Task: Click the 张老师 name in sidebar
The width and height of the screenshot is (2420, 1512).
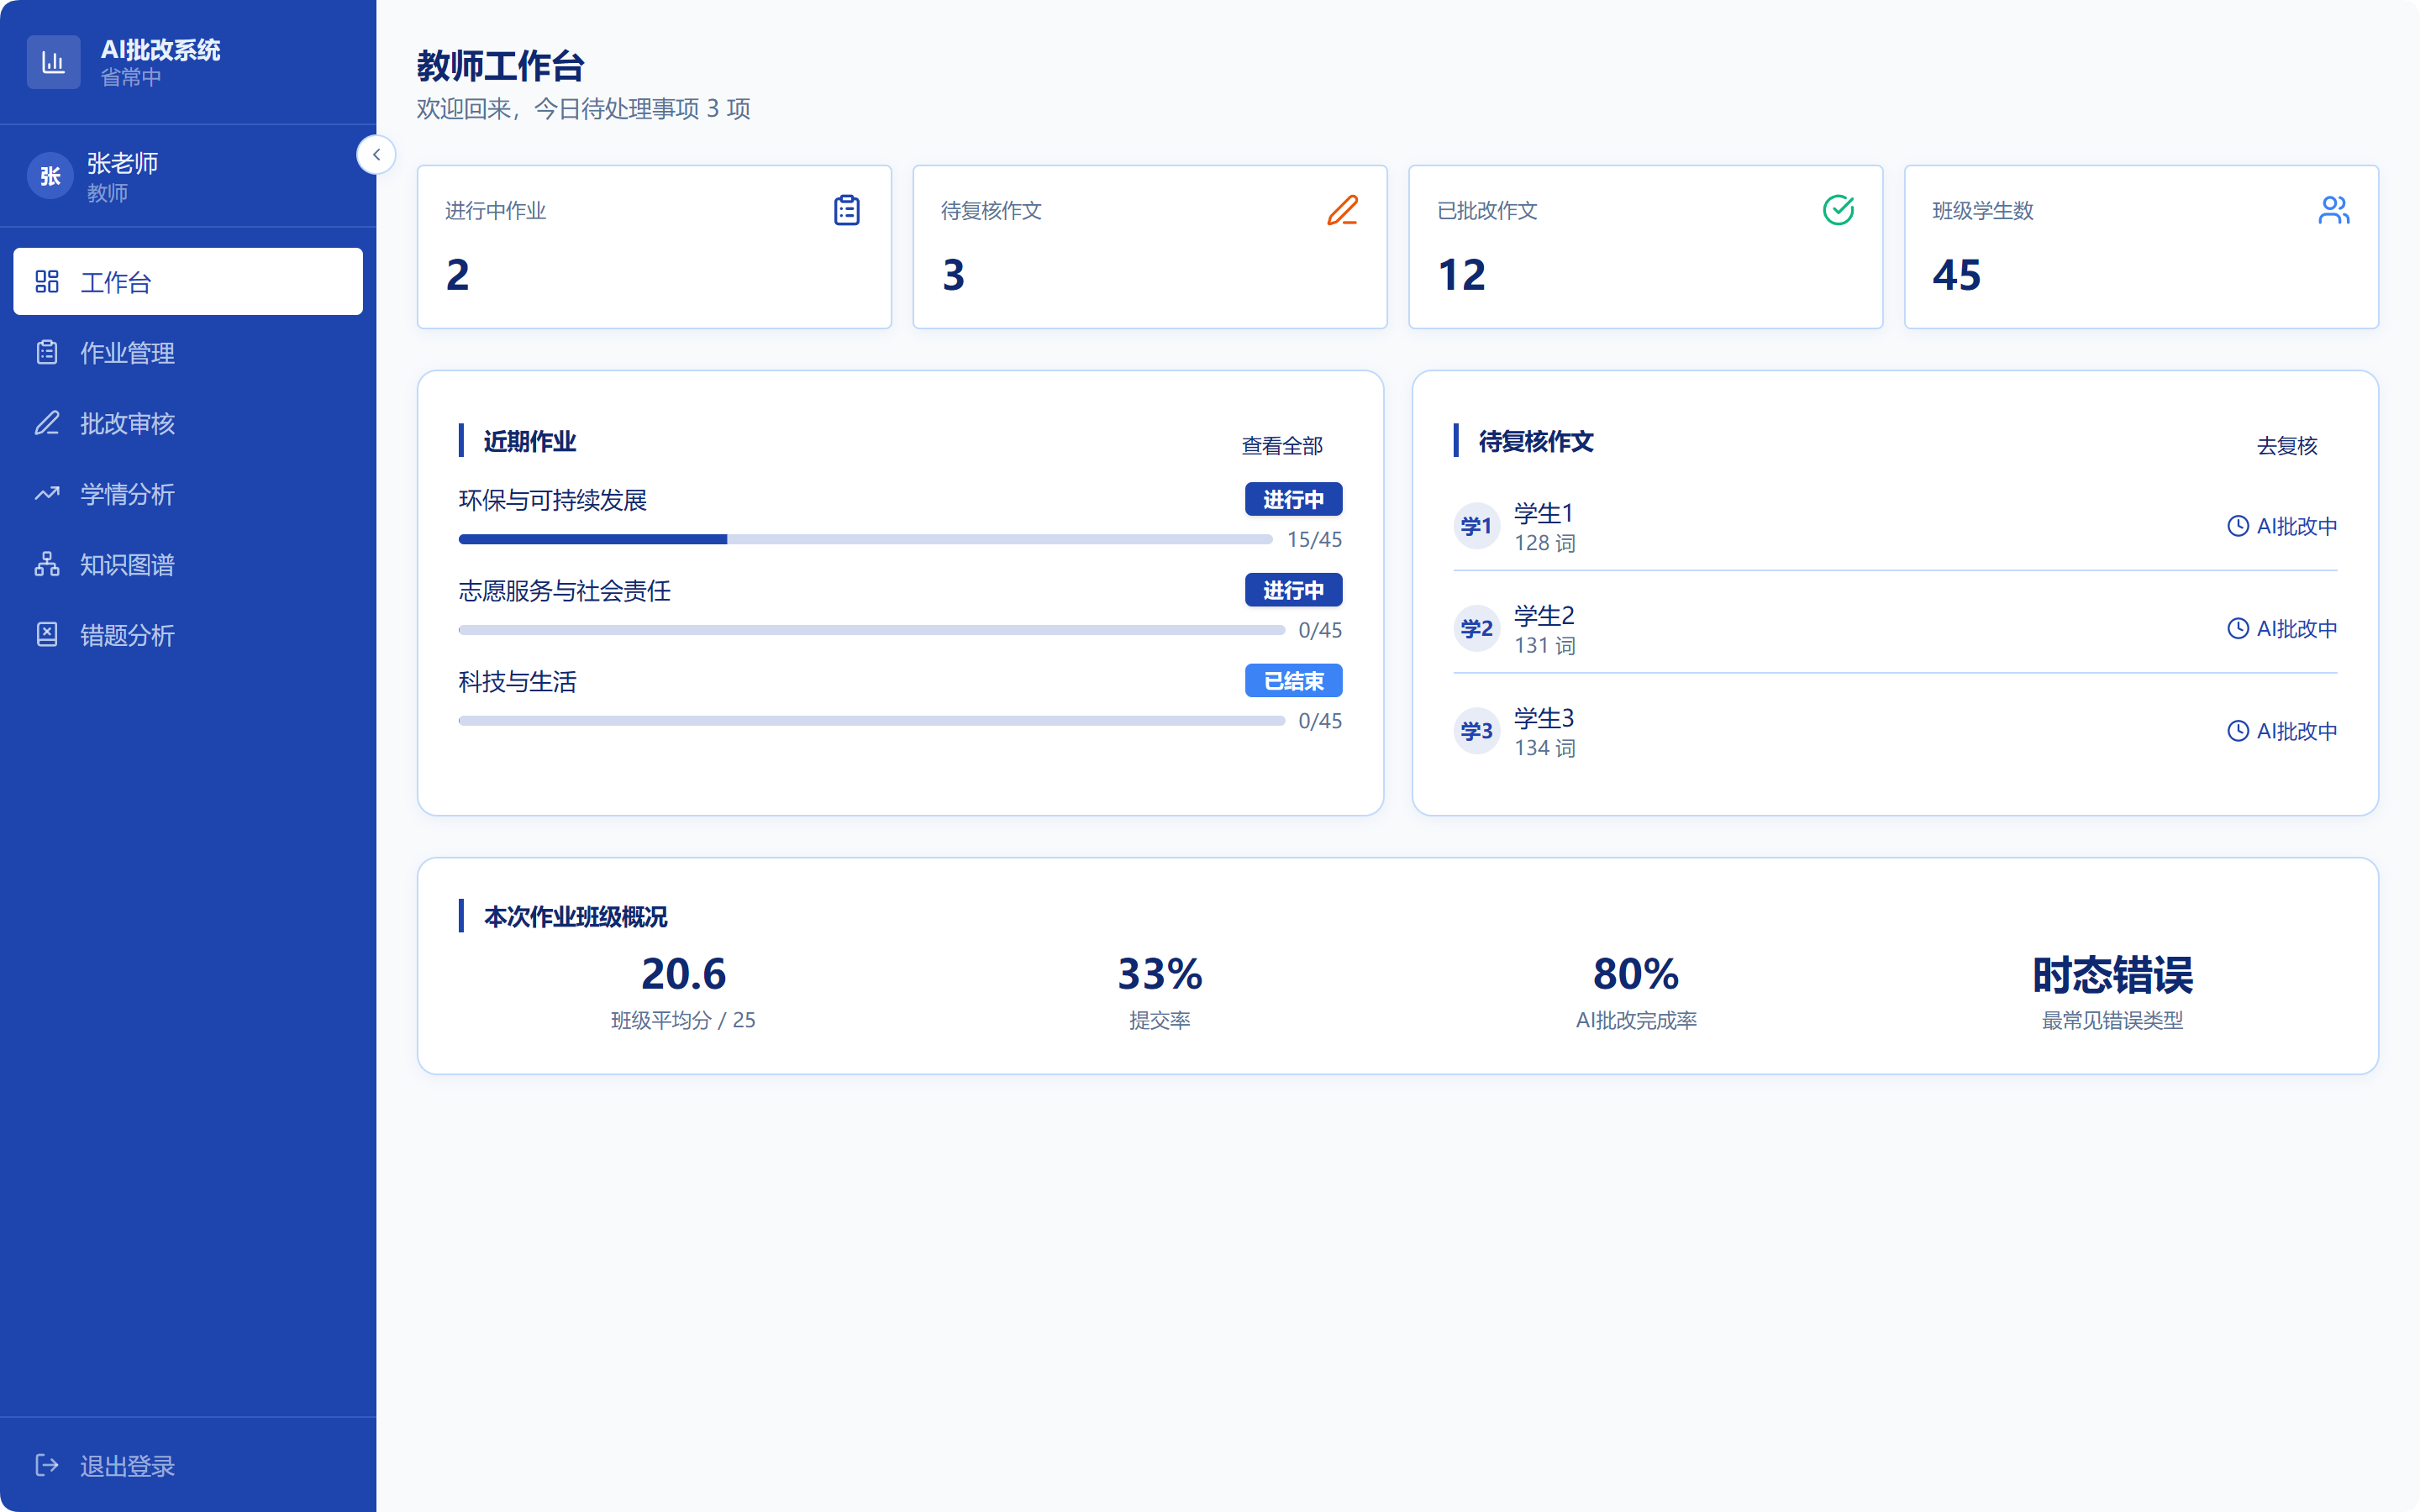Action: pyautogui.click(x=122, y=163)
